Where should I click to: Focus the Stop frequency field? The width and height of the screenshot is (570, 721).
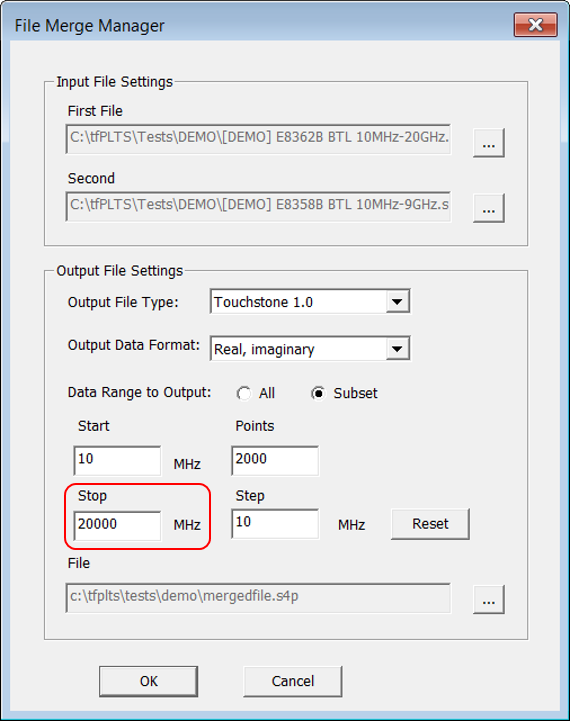(117, 526)
